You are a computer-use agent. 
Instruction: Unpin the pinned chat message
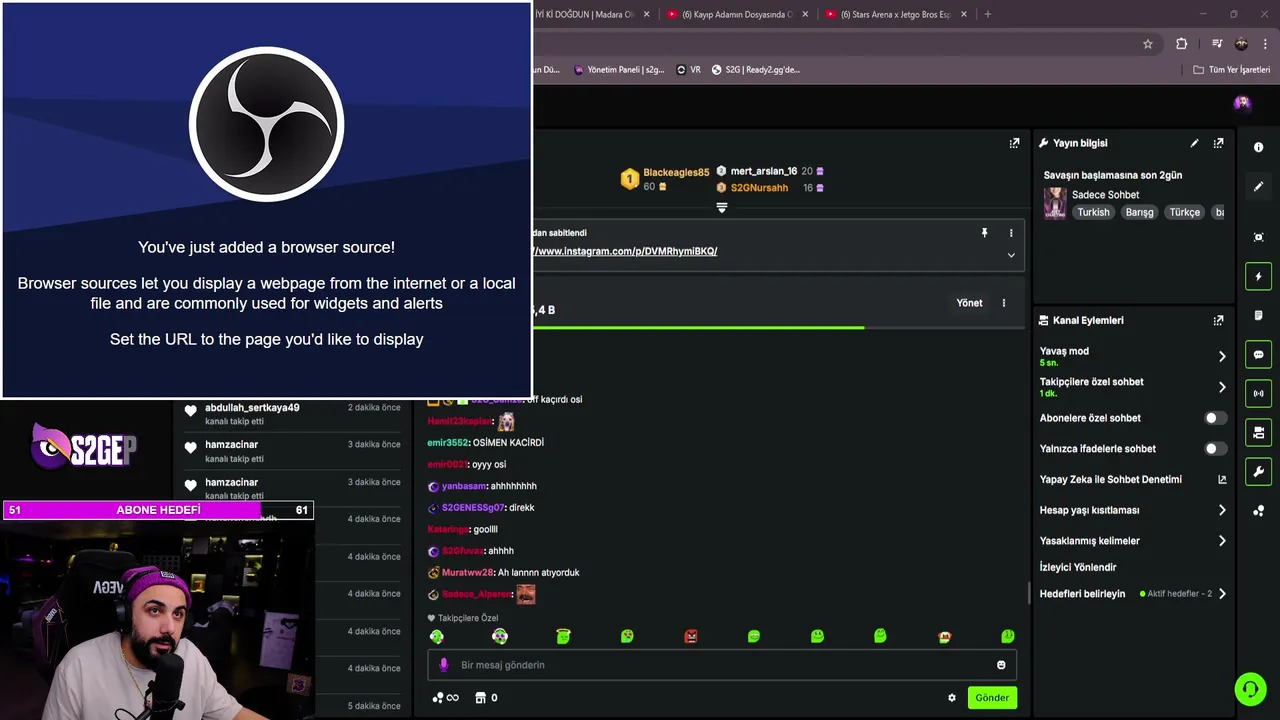pyautogui.click(x=984, y=233)
